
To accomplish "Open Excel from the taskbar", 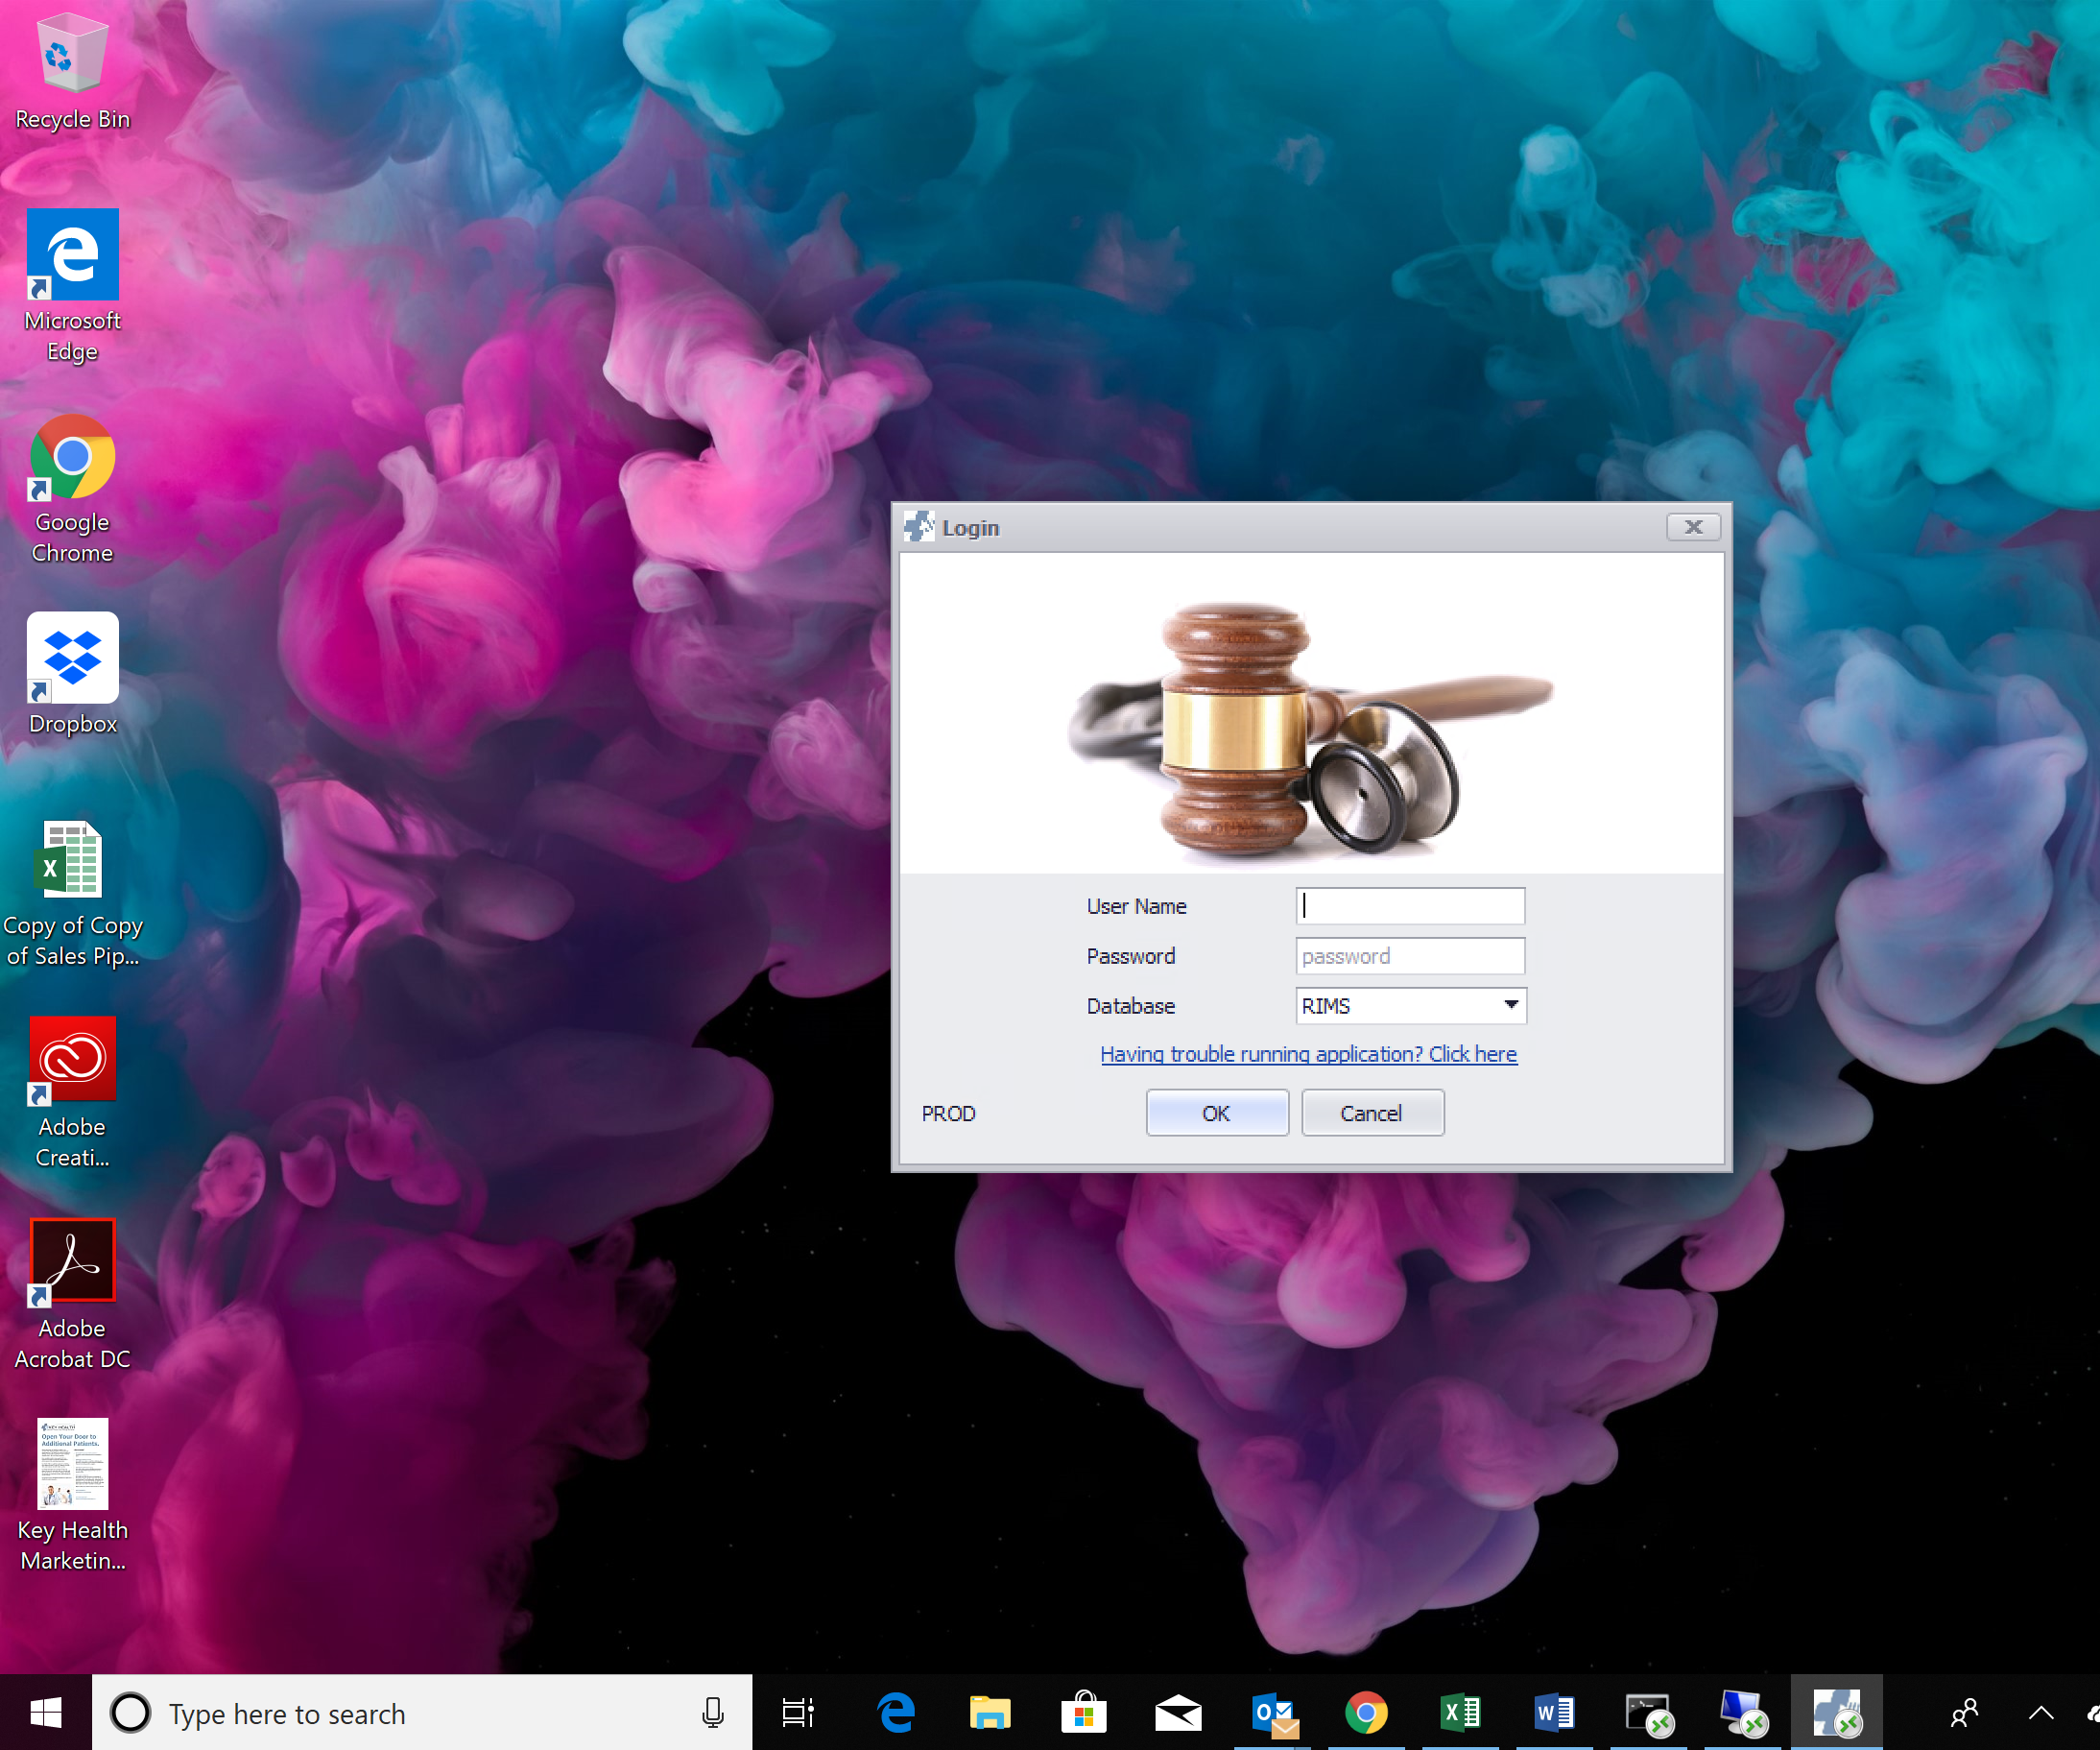I will pos(1460,1714).
